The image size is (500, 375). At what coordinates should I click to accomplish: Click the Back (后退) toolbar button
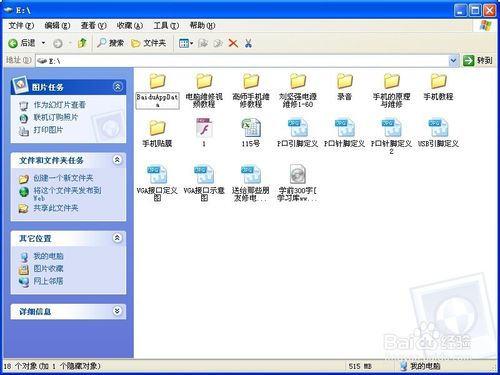[22, 43]
